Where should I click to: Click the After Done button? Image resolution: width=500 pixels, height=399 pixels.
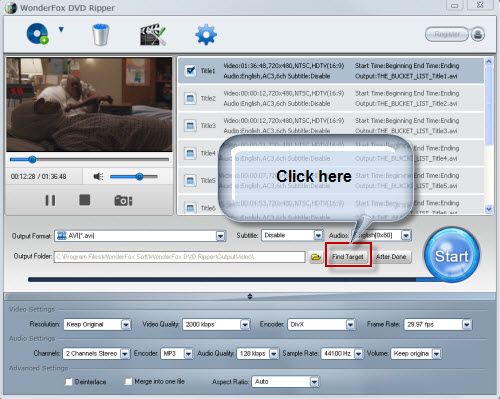coord(391,257)
